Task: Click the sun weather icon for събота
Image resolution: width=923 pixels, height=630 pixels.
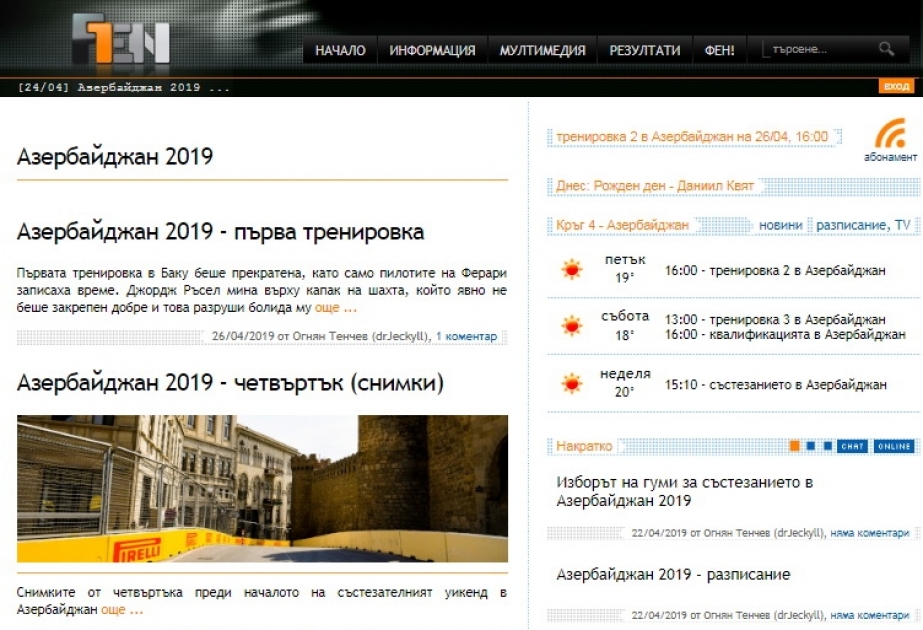Action: click(572, 326)
